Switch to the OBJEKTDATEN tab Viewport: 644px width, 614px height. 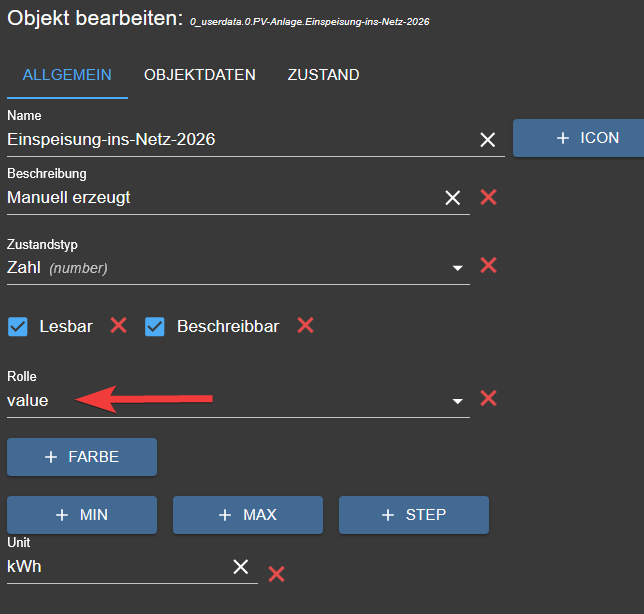pos(199,75)
